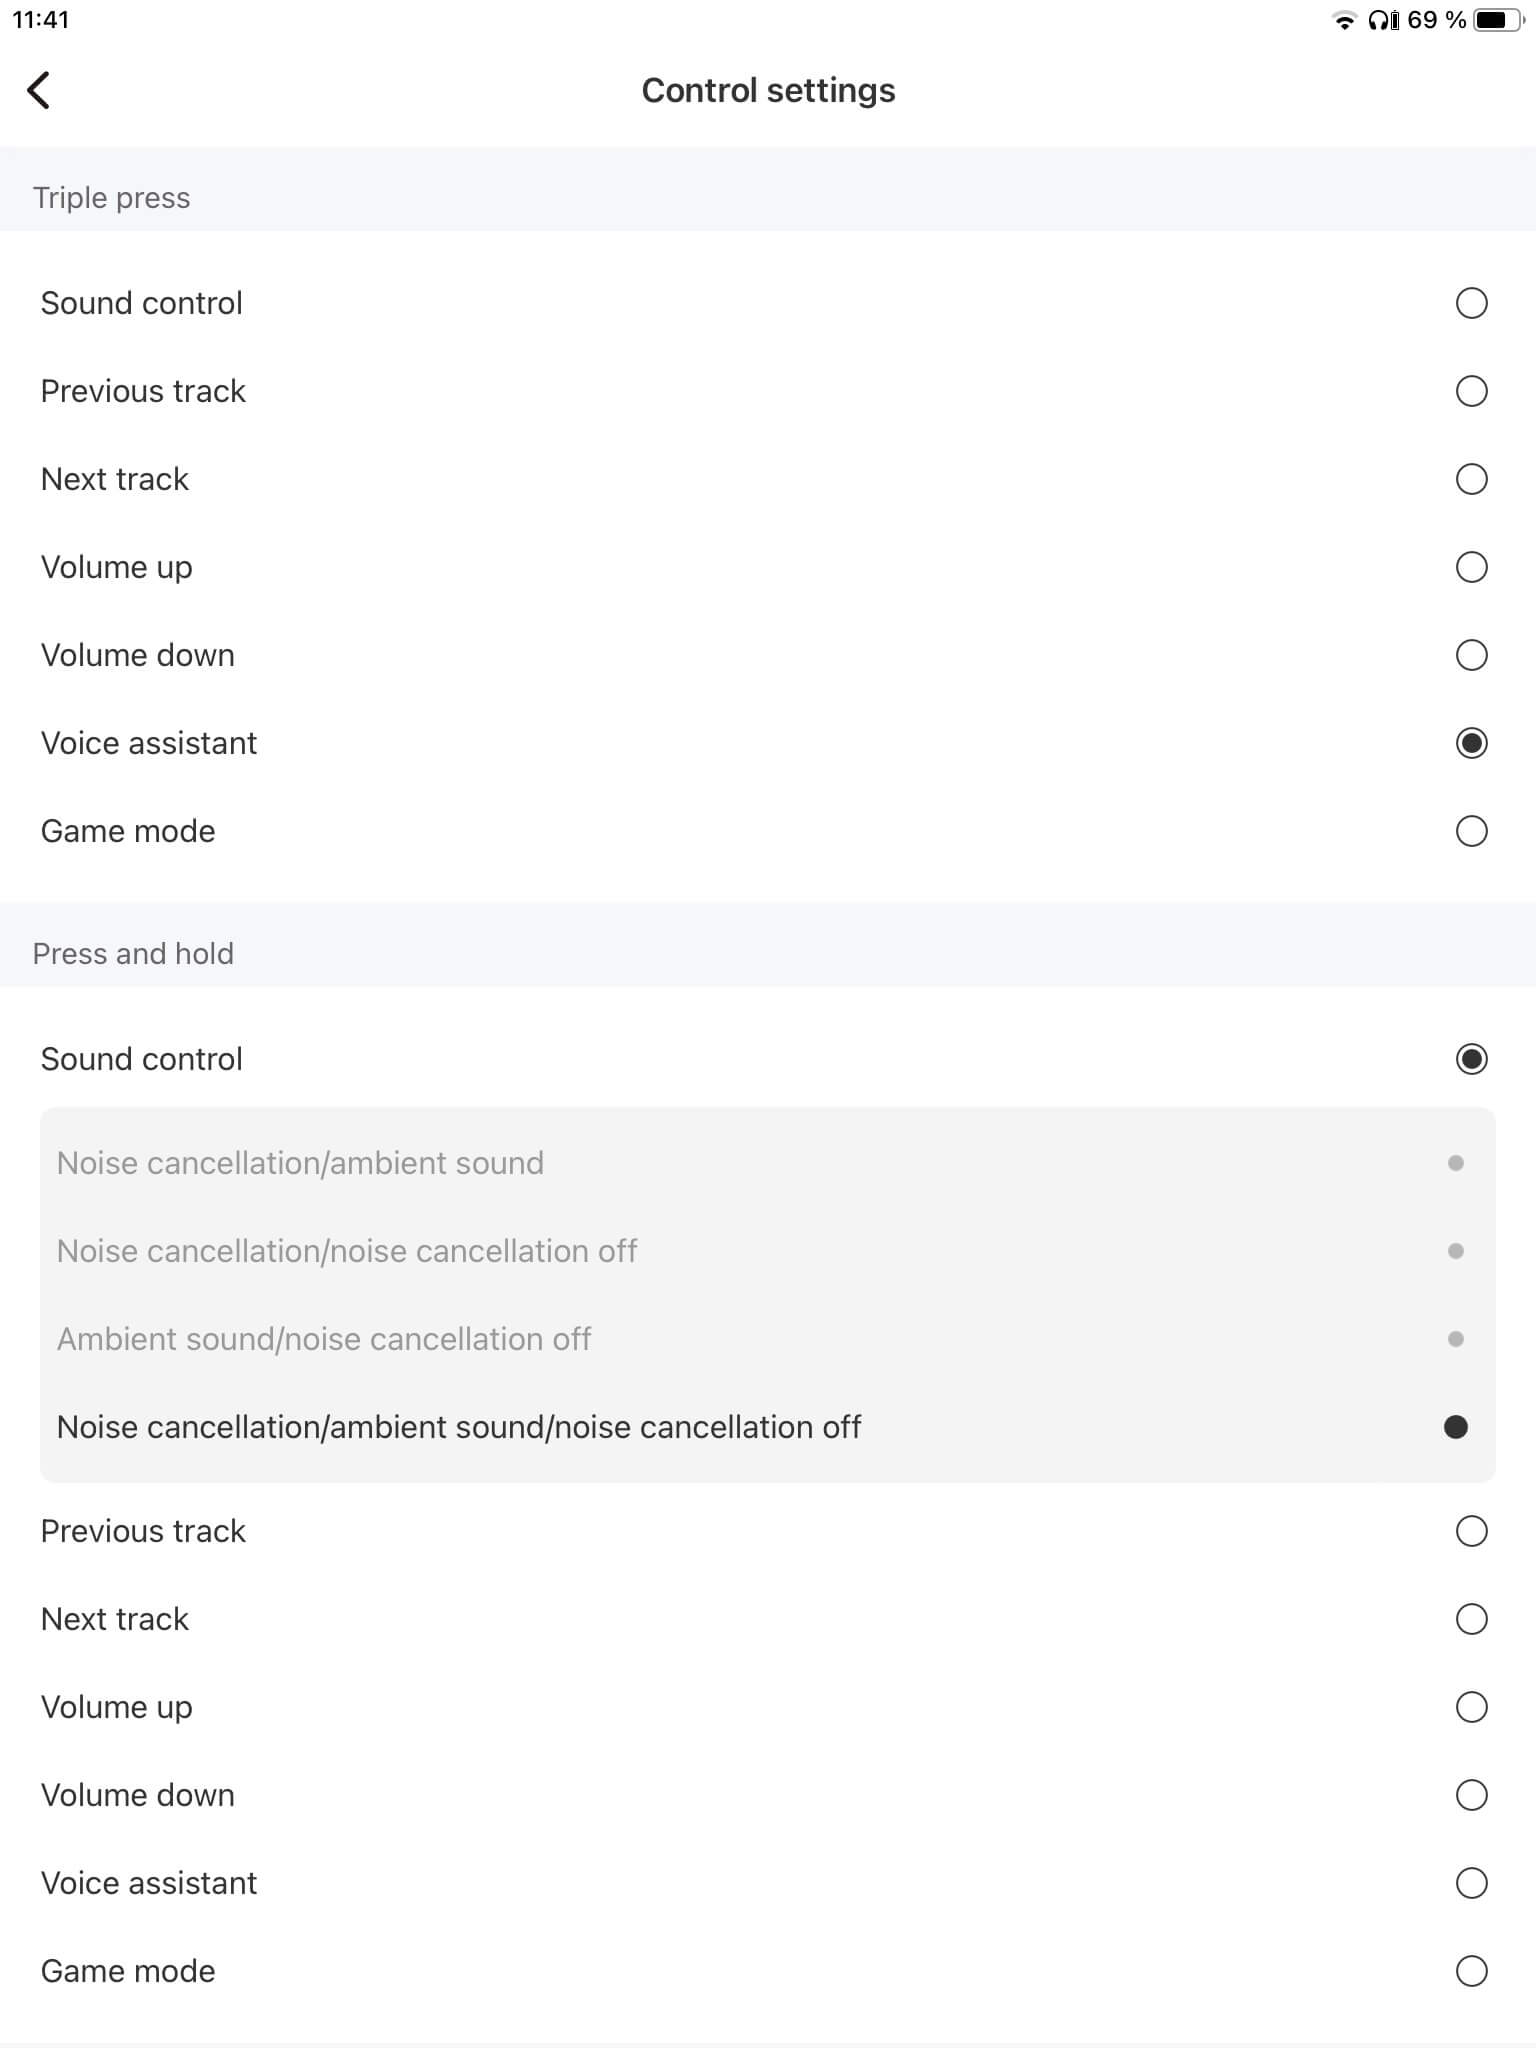
Task: Select Noise cancellation/ambient sound/noise cancellation off
Action: pos(1455,1427)
